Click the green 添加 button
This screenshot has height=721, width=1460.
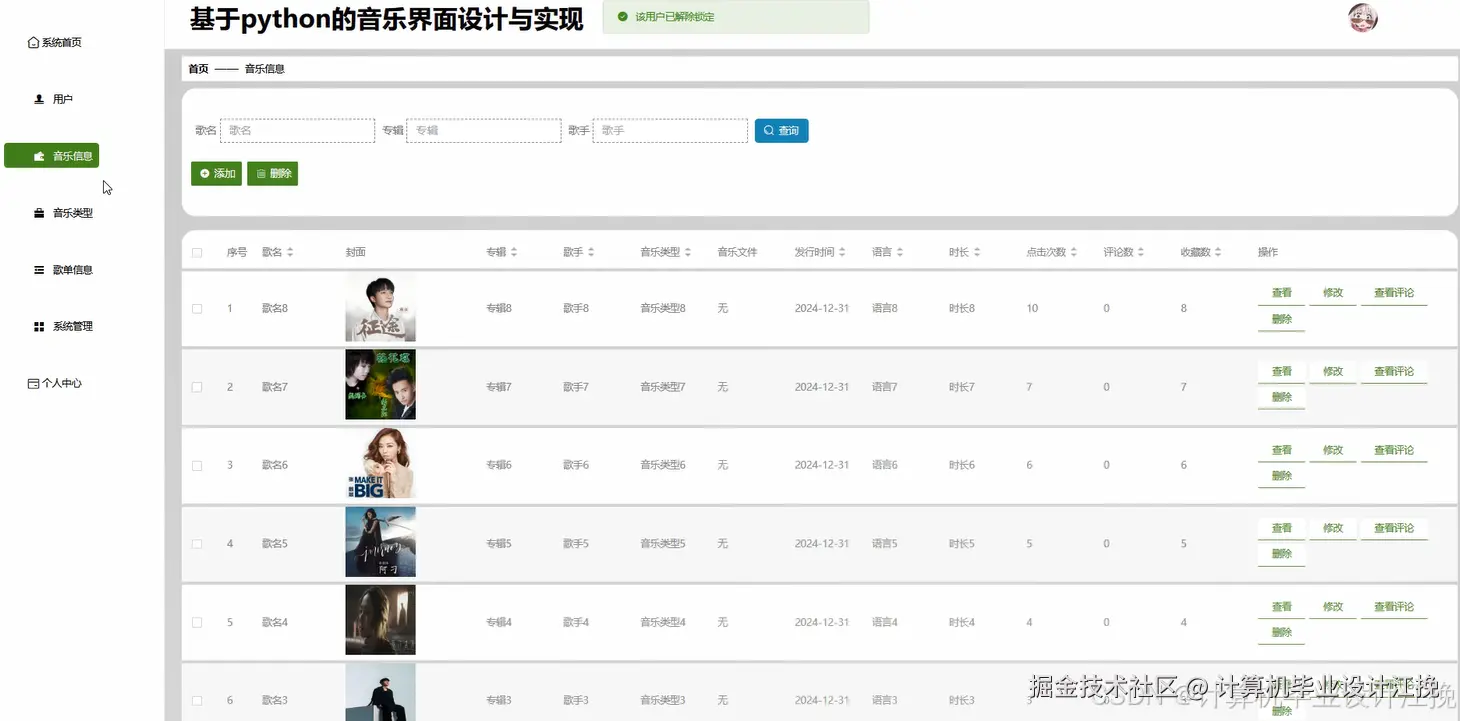(x=216, y=174)
